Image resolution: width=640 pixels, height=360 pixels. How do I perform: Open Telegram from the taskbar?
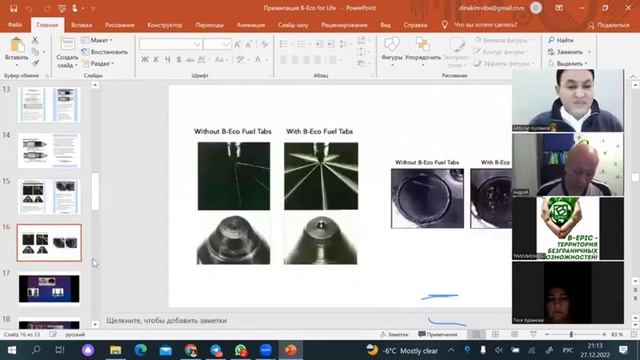pos(216,350)
